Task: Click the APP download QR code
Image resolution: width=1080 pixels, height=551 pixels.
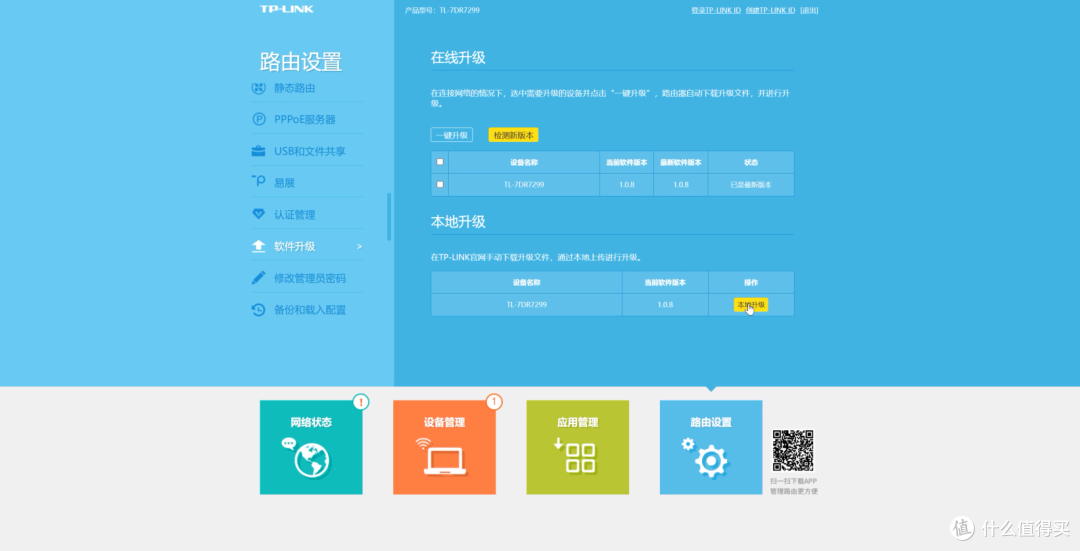Action: click(x=793, y=450)
